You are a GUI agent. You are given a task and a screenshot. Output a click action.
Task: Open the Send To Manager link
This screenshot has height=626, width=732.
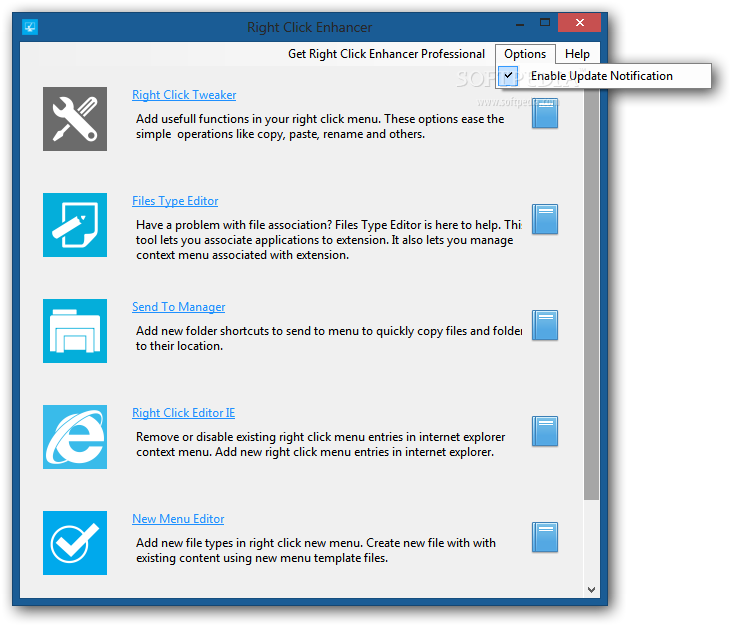click(178, 307)
